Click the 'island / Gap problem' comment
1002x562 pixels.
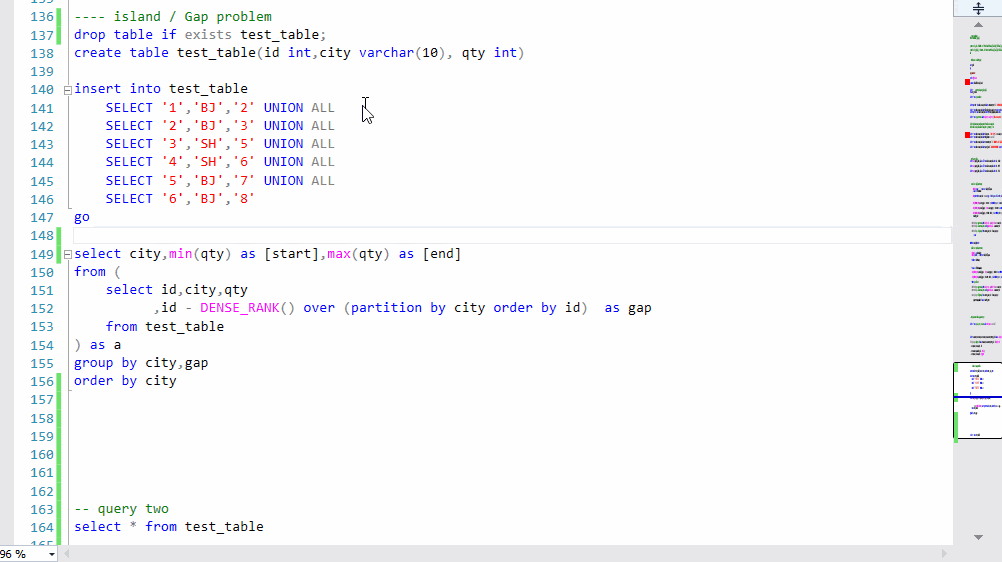[173, 17]
